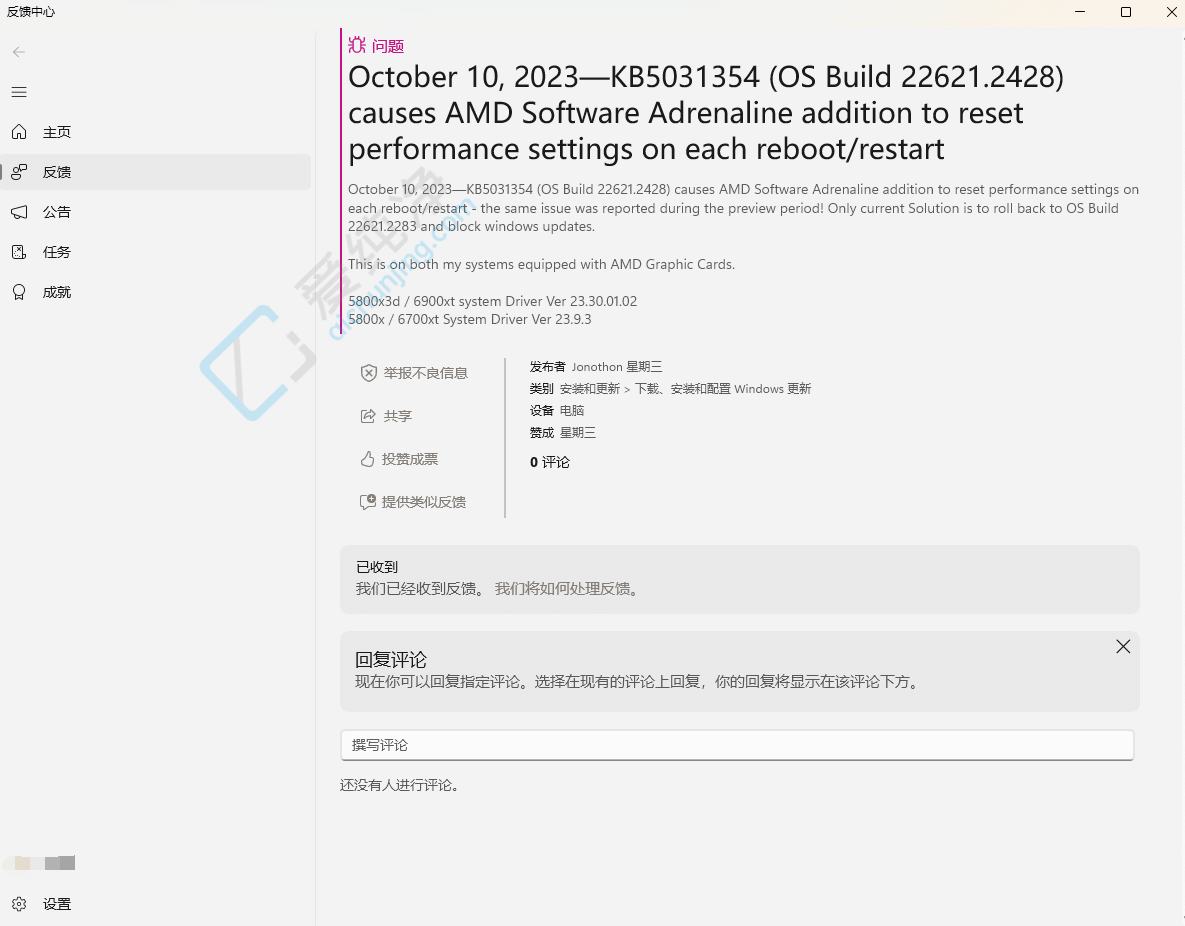Go to the 主页 home page
This screenshot has width=1185, height=926.
(x=57, y=131)
